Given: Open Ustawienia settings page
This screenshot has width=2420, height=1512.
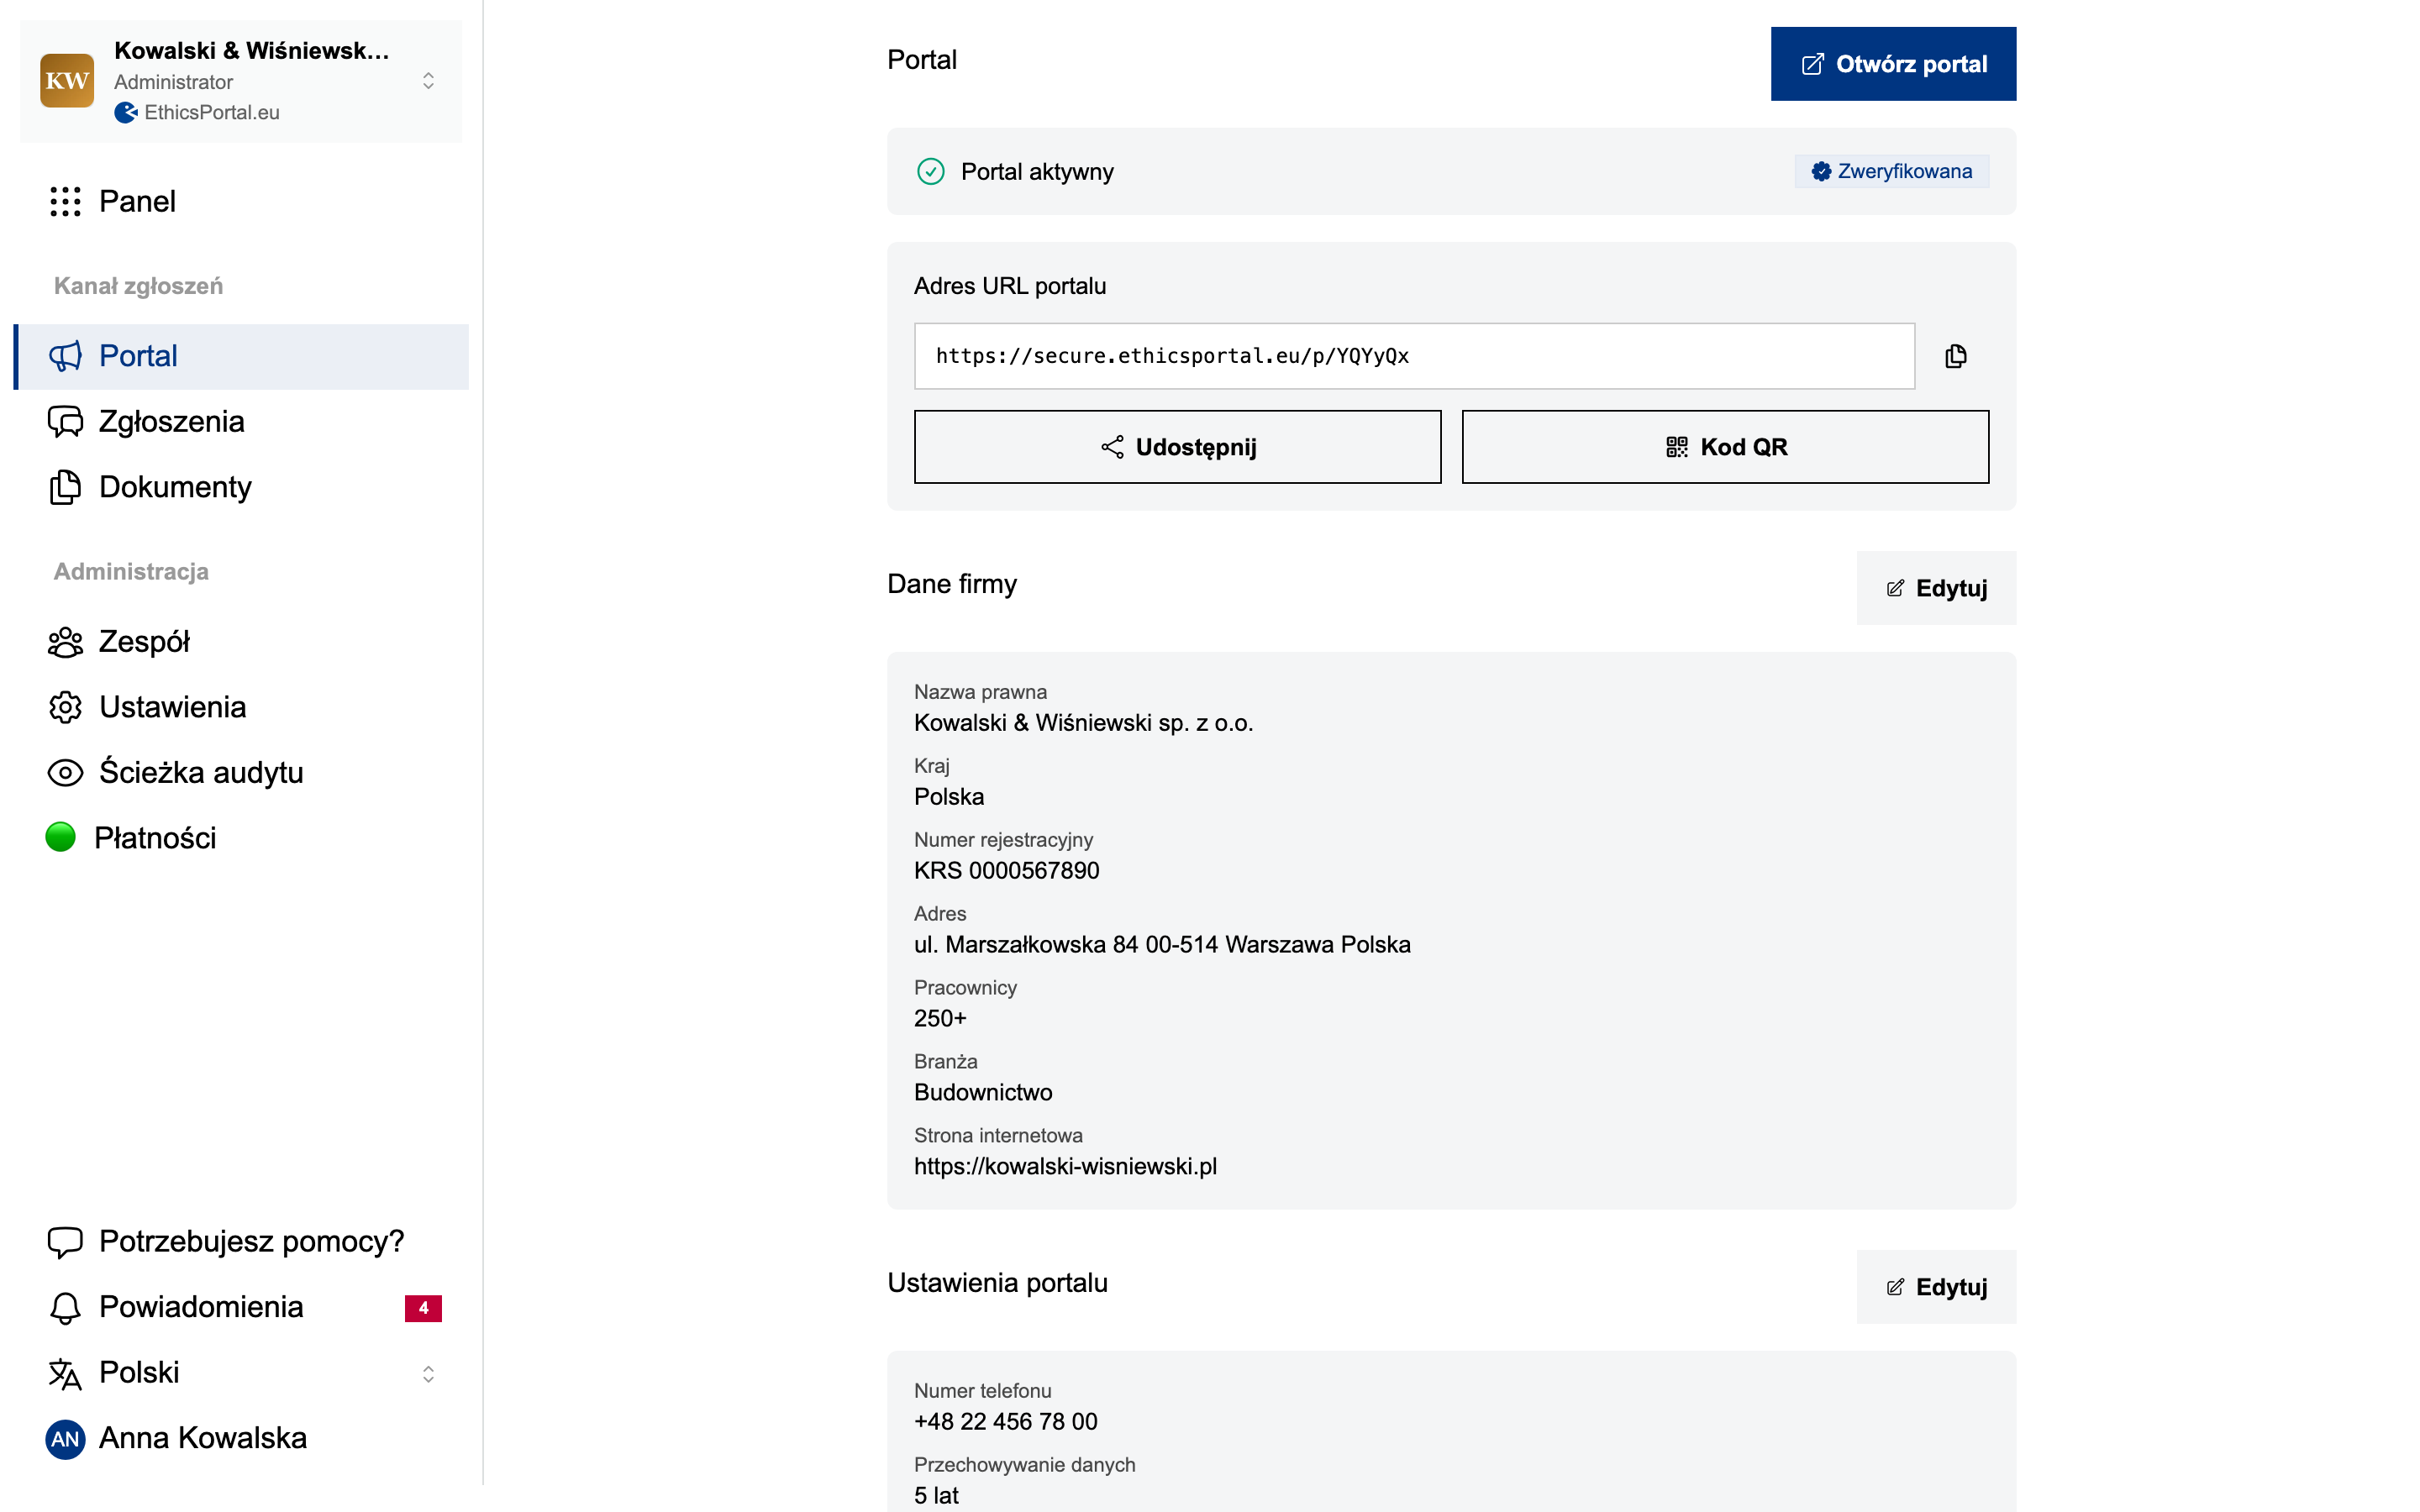Looking at the screenshot, I should (x=241, y=707).
